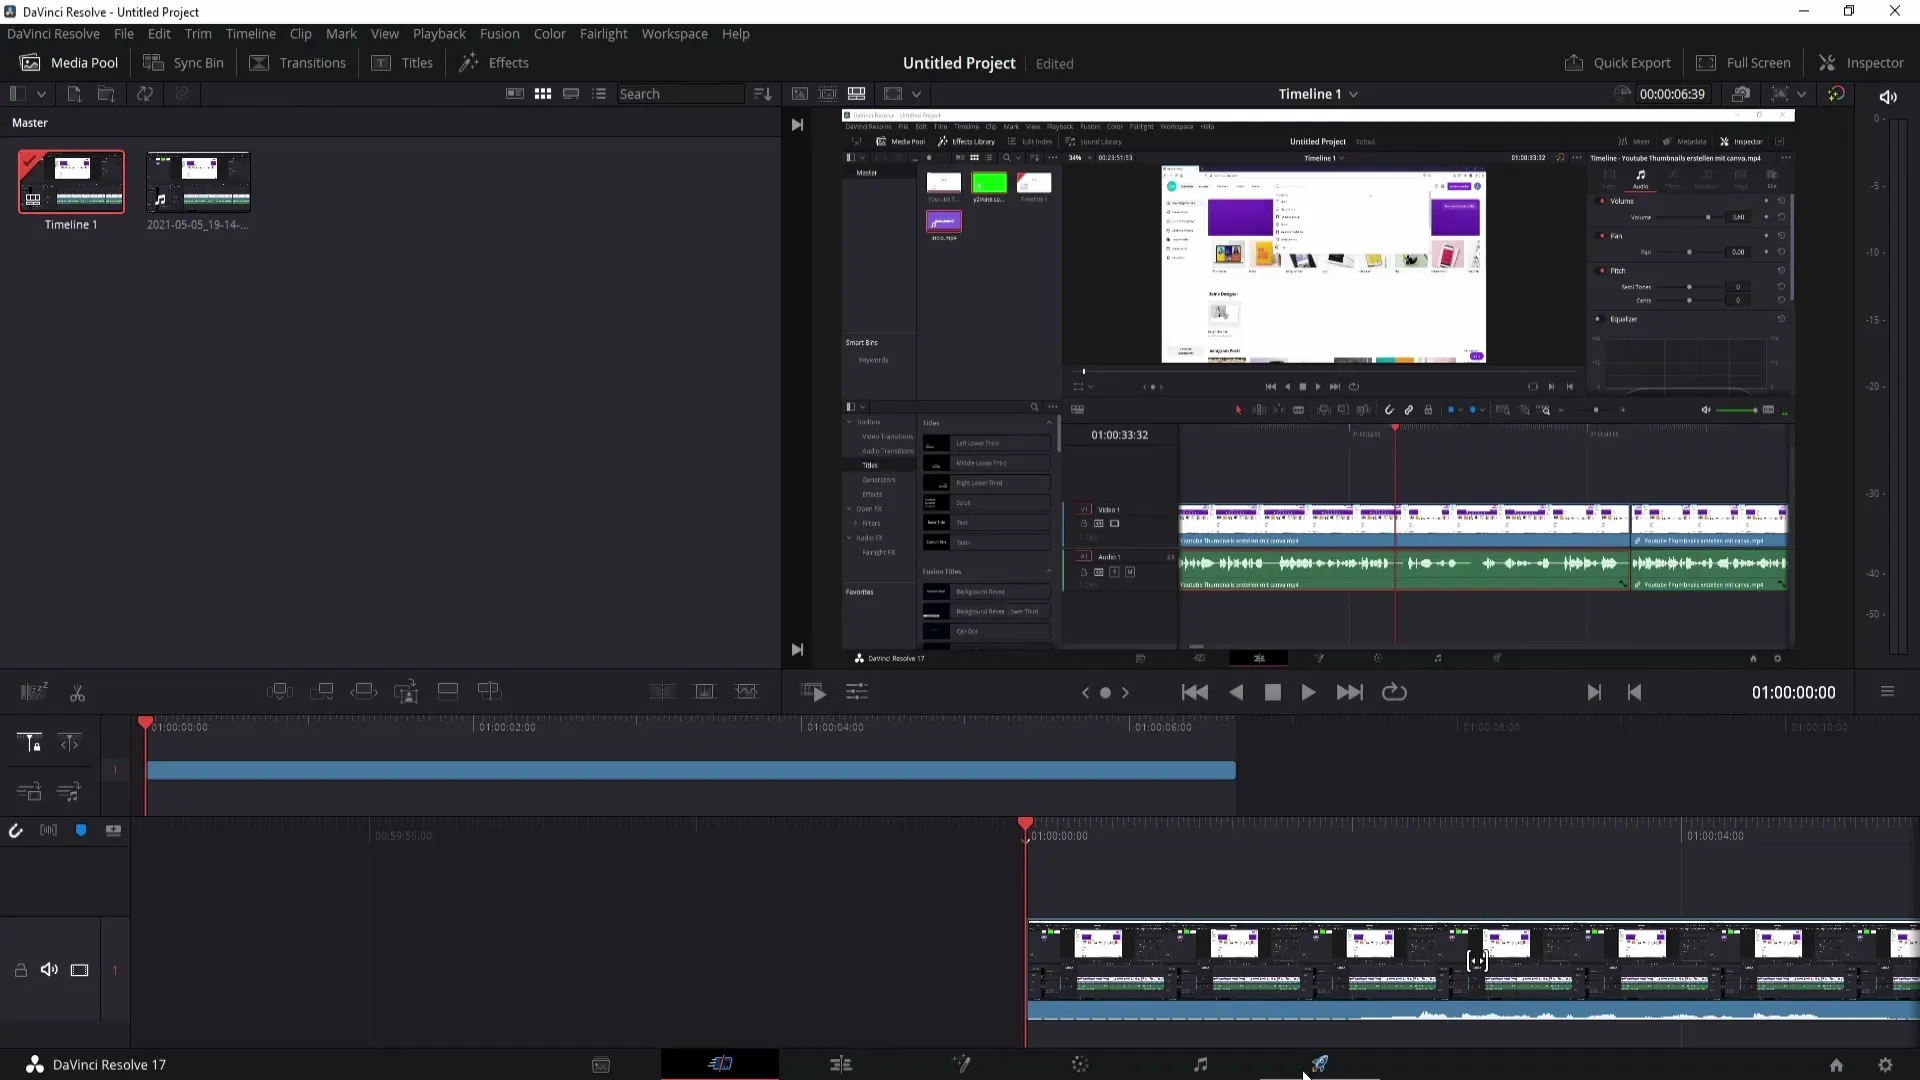Open the viewer Tools sliders icon
Viewport: 1920px width, 1080px height.
point(857,692)
